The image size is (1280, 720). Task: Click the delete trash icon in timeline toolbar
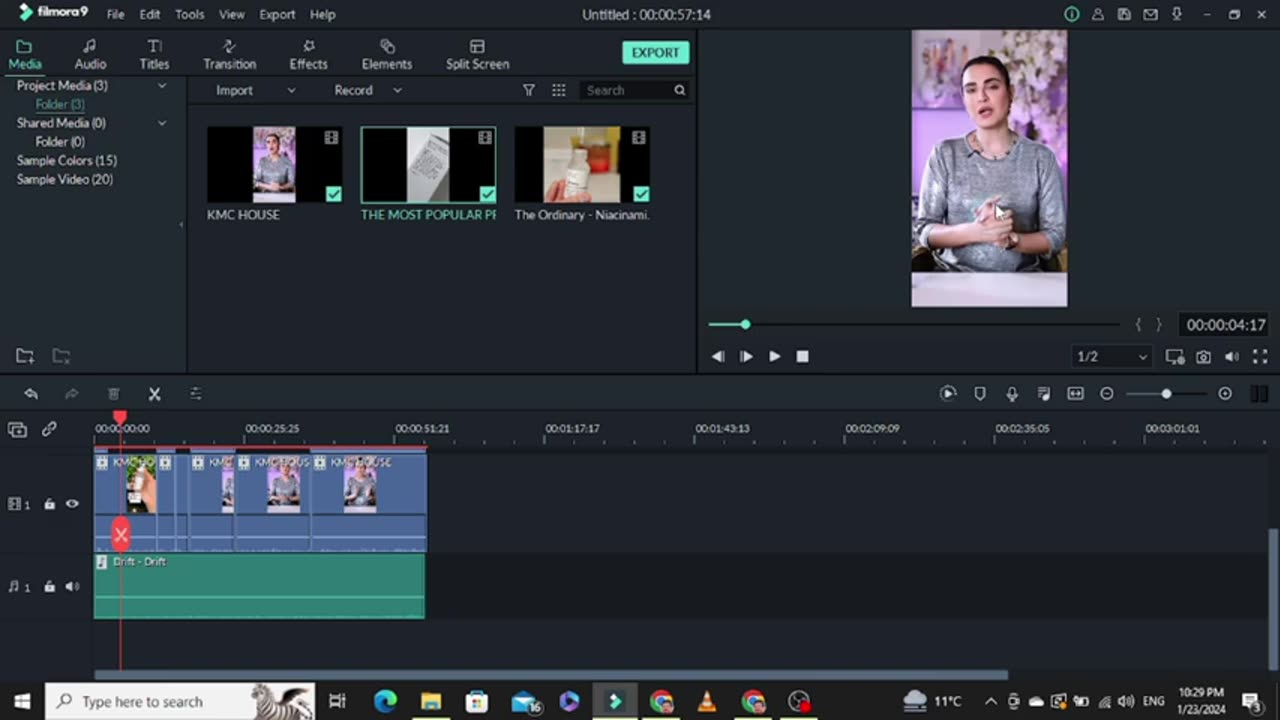pyautogui.click(x=113, y=394)
